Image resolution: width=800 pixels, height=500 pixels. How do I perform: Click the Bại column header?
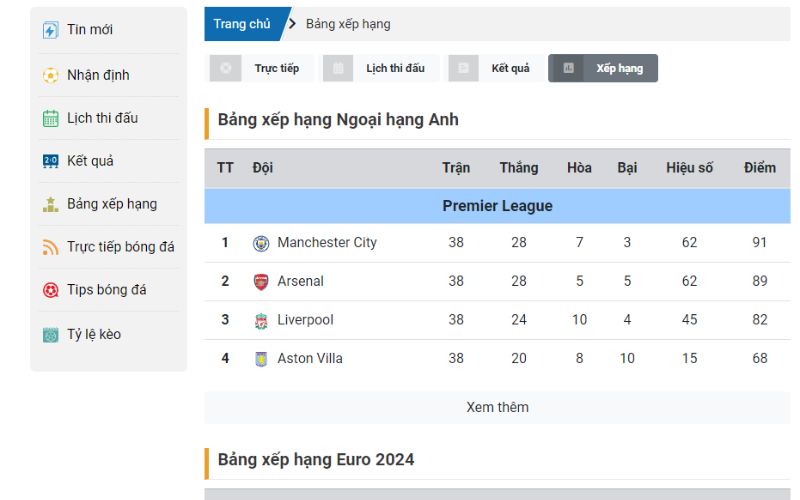coord(627,168)
